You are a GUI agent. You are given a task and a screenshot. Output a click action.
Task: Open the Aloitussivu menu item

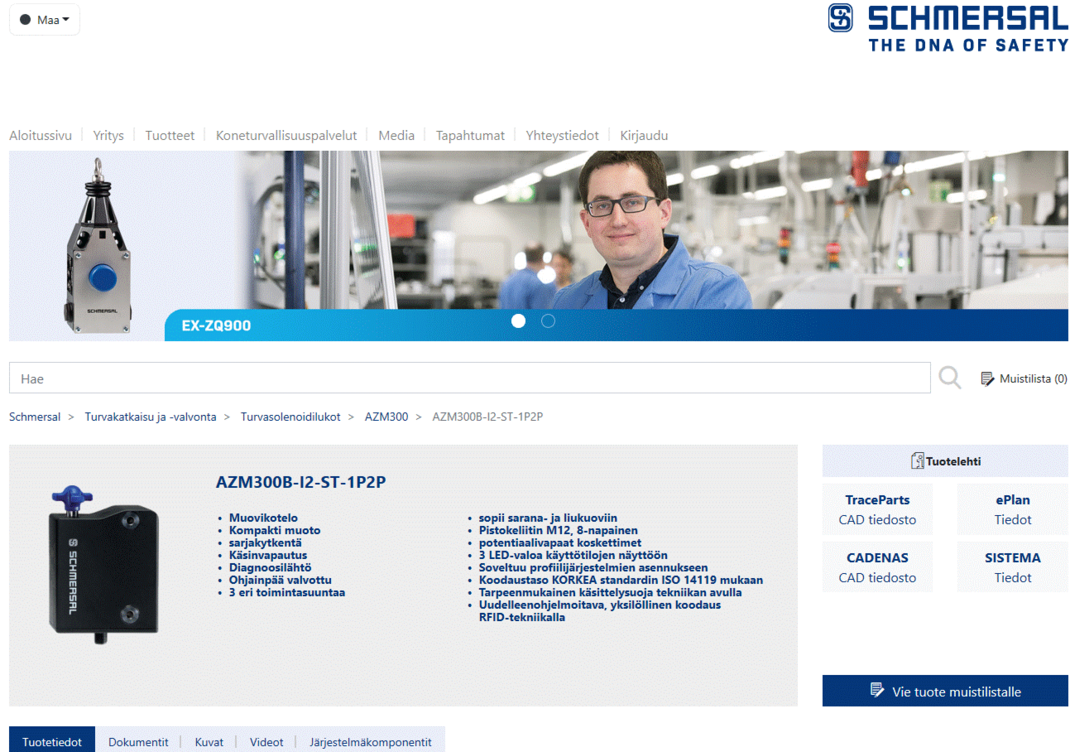click(x=40, y=135)
